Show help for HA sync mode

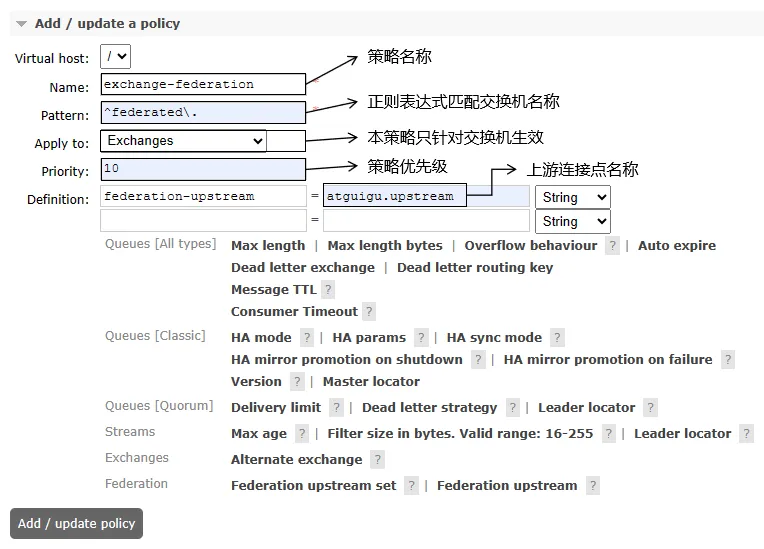tap(557, 338)
